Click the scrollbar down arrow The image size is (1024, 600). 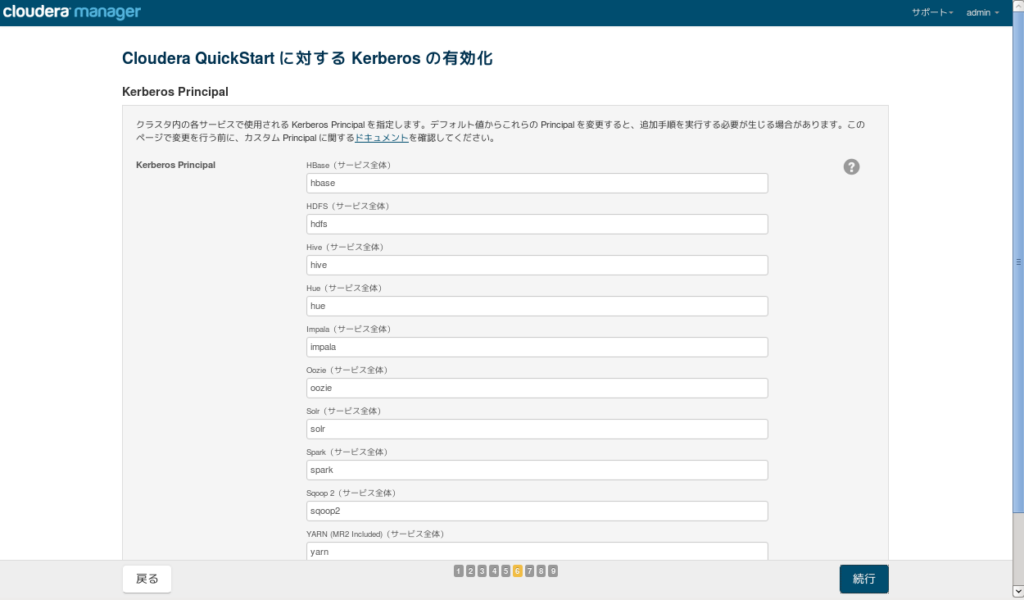pos(1018,592)
